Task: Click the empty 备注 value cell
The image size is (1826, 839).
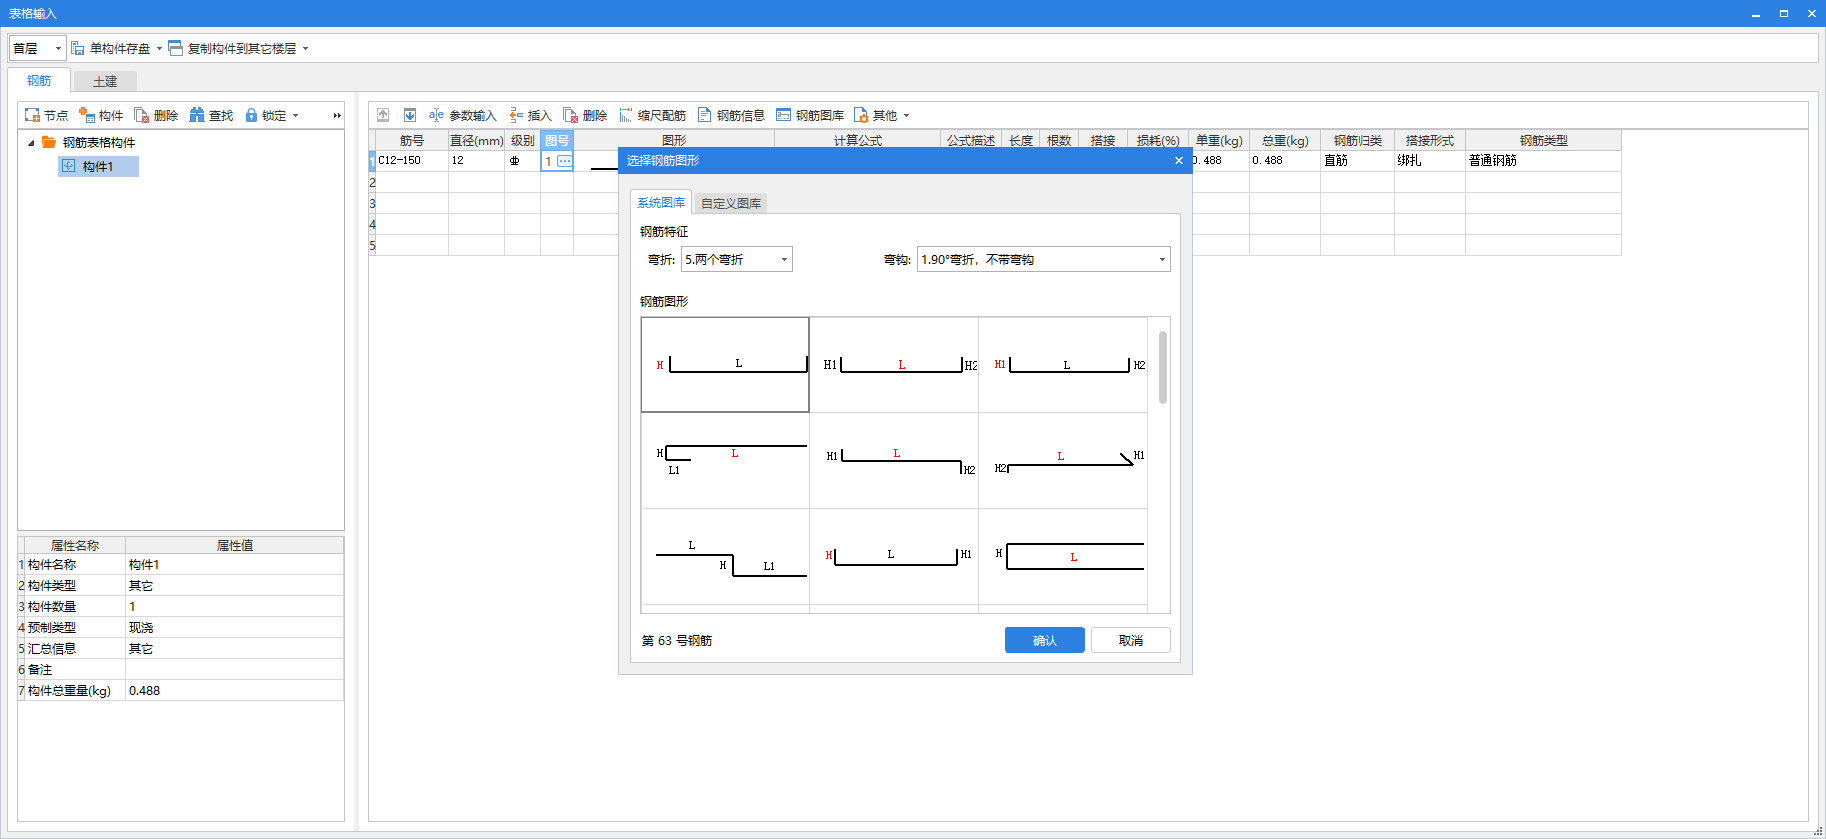Action: (234, 670)
